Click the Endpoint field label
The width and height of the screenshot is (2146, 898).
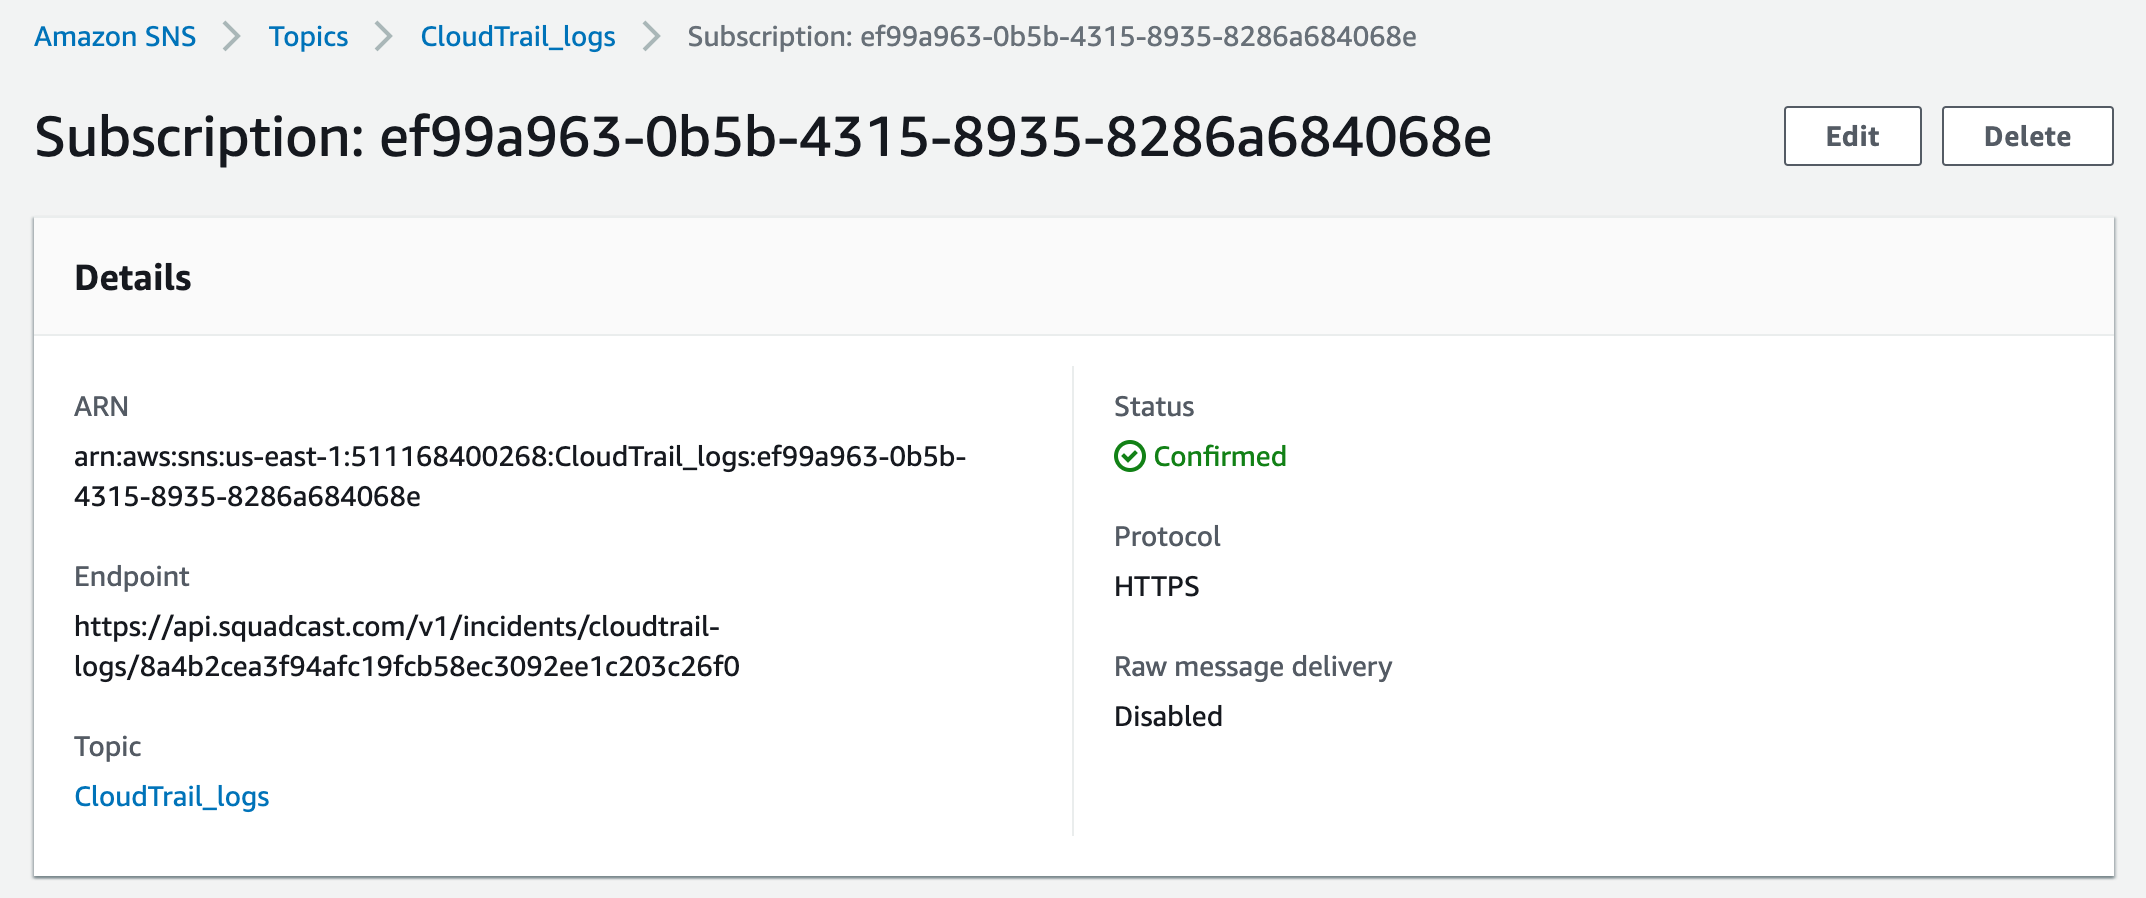click(x=132, y=576)
